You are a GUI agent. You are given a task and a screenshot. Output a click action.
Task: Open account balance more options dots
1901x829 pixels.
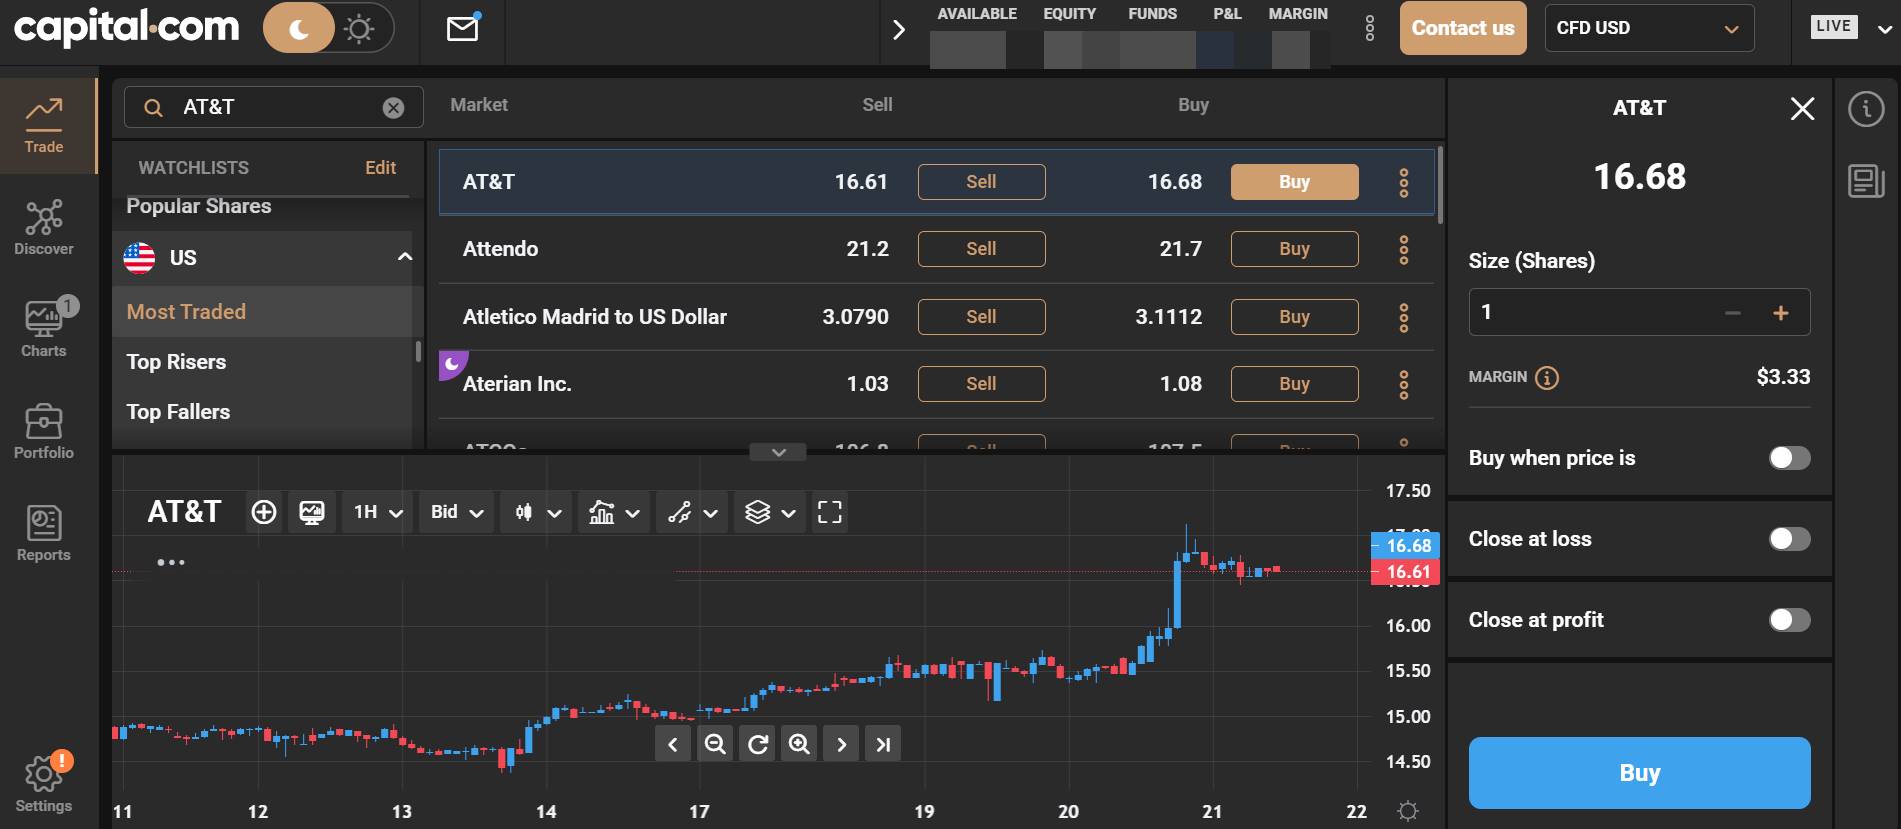[x=1370, y=29]
